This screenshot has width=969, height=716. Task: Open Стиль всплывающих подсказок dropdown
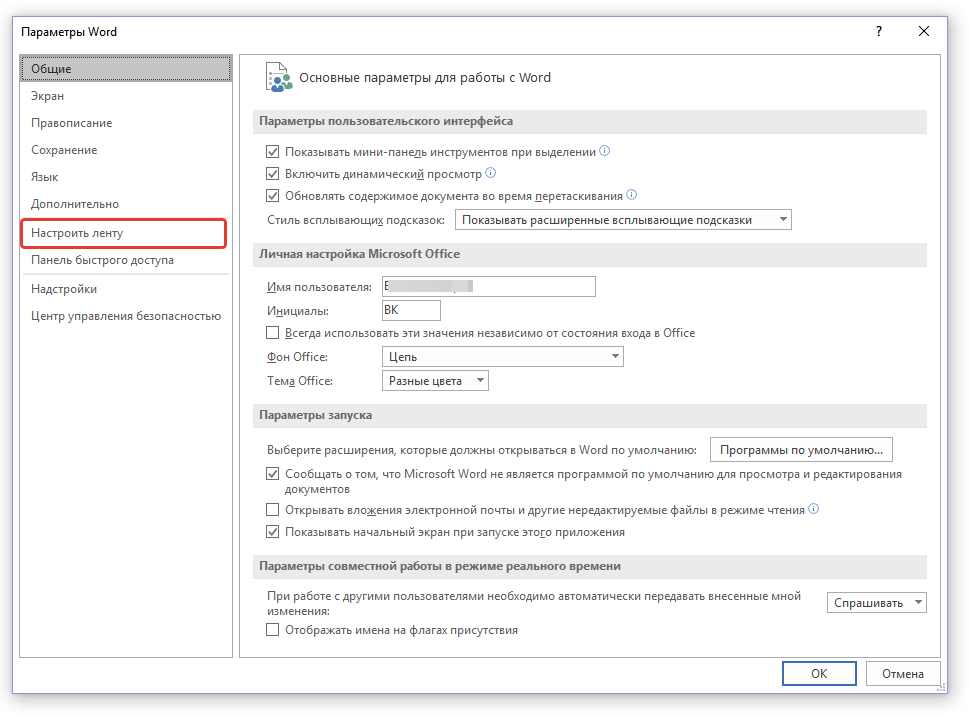pos(622,219)
